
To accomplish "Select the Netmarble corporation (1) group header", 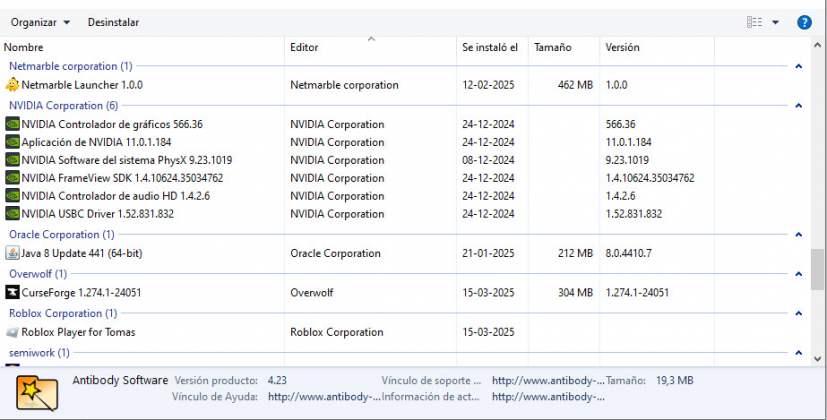I will (71, 66).
